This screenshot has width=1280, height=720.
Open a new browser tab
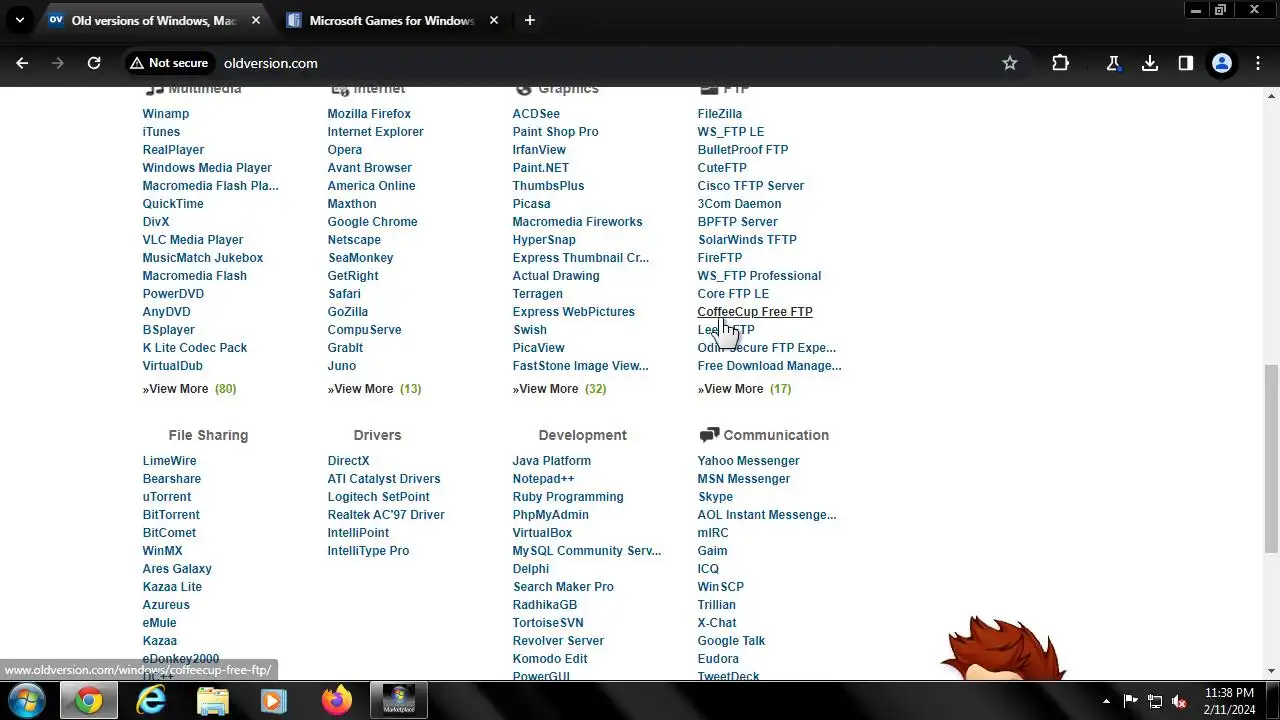point(529,20)
